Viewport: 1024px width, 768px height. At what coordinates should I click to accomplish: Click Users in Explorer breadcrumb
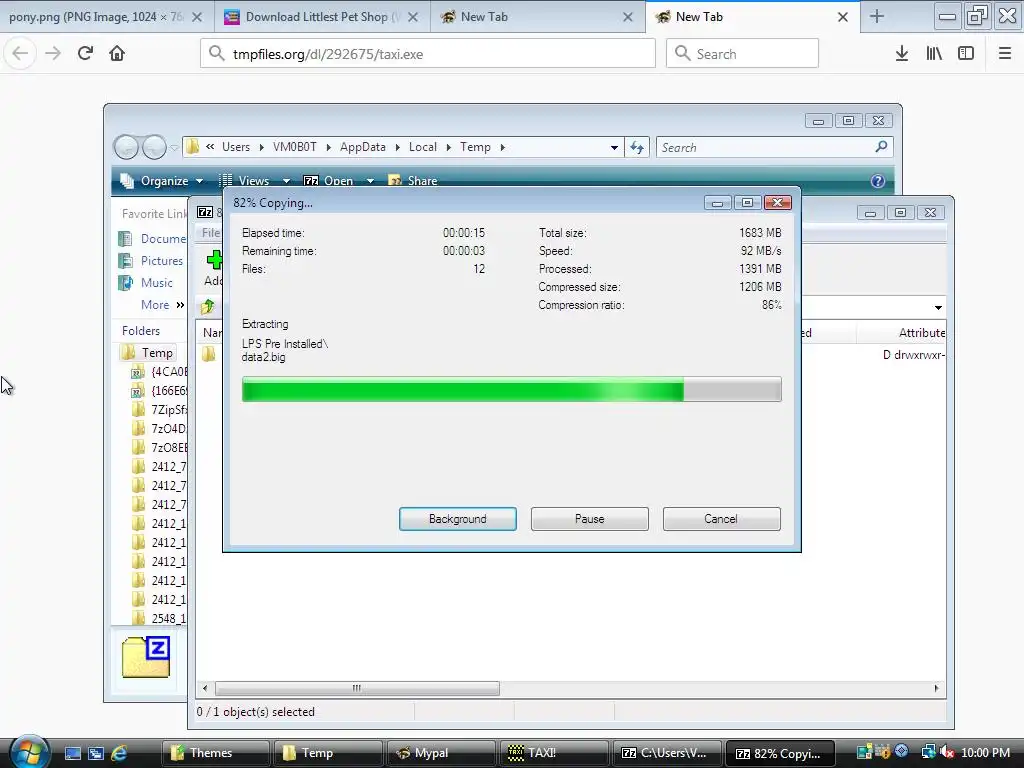(x=236, y=147)
